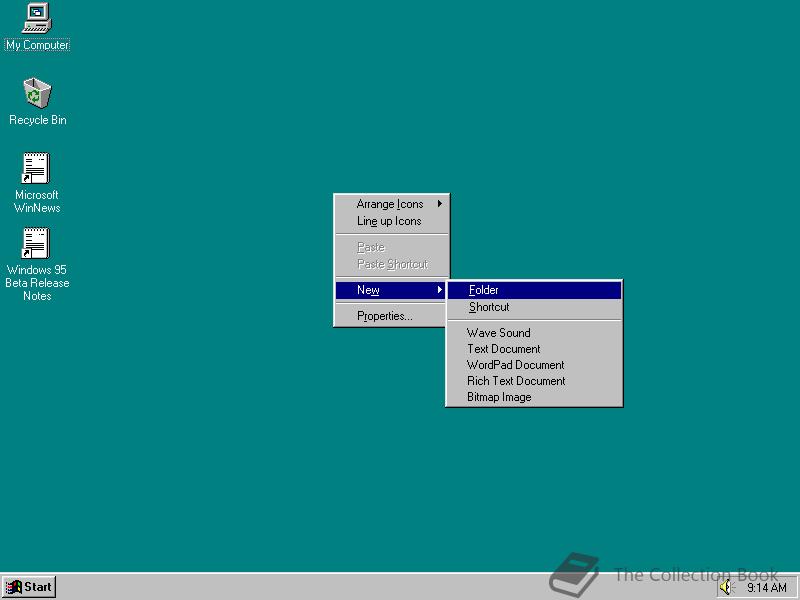
Task: Click the greyed-out Paste entry
Action: click(392, 247)
